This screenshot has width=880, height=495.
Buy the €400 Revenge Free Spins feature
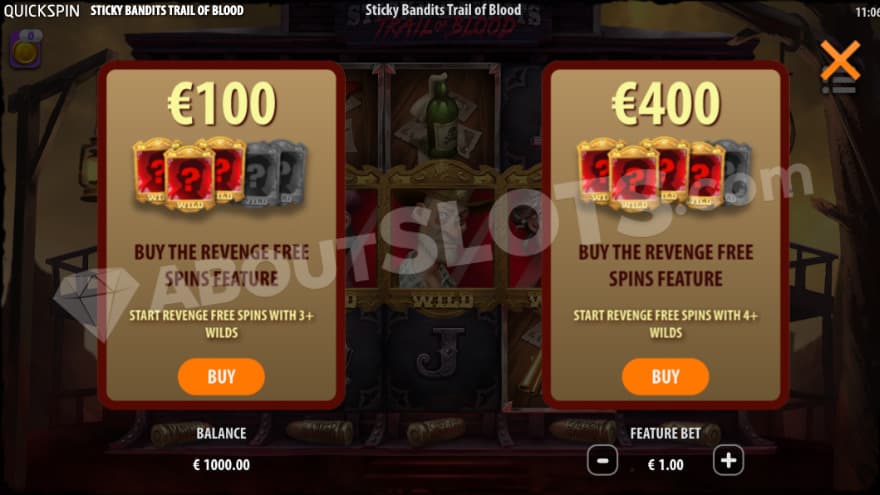click(x=665, y=377)
